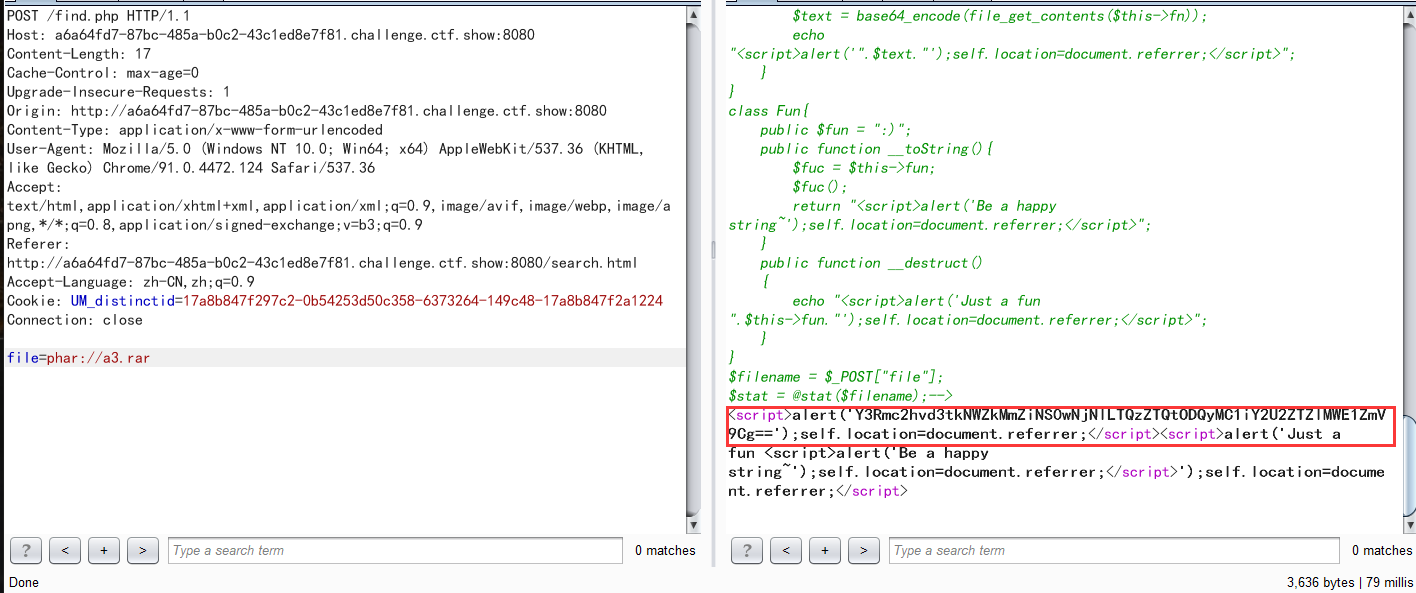Viewport: 1416px width, 593px height.
Task: Click the 'class Fun{' line in response
Action: (768, 111)
